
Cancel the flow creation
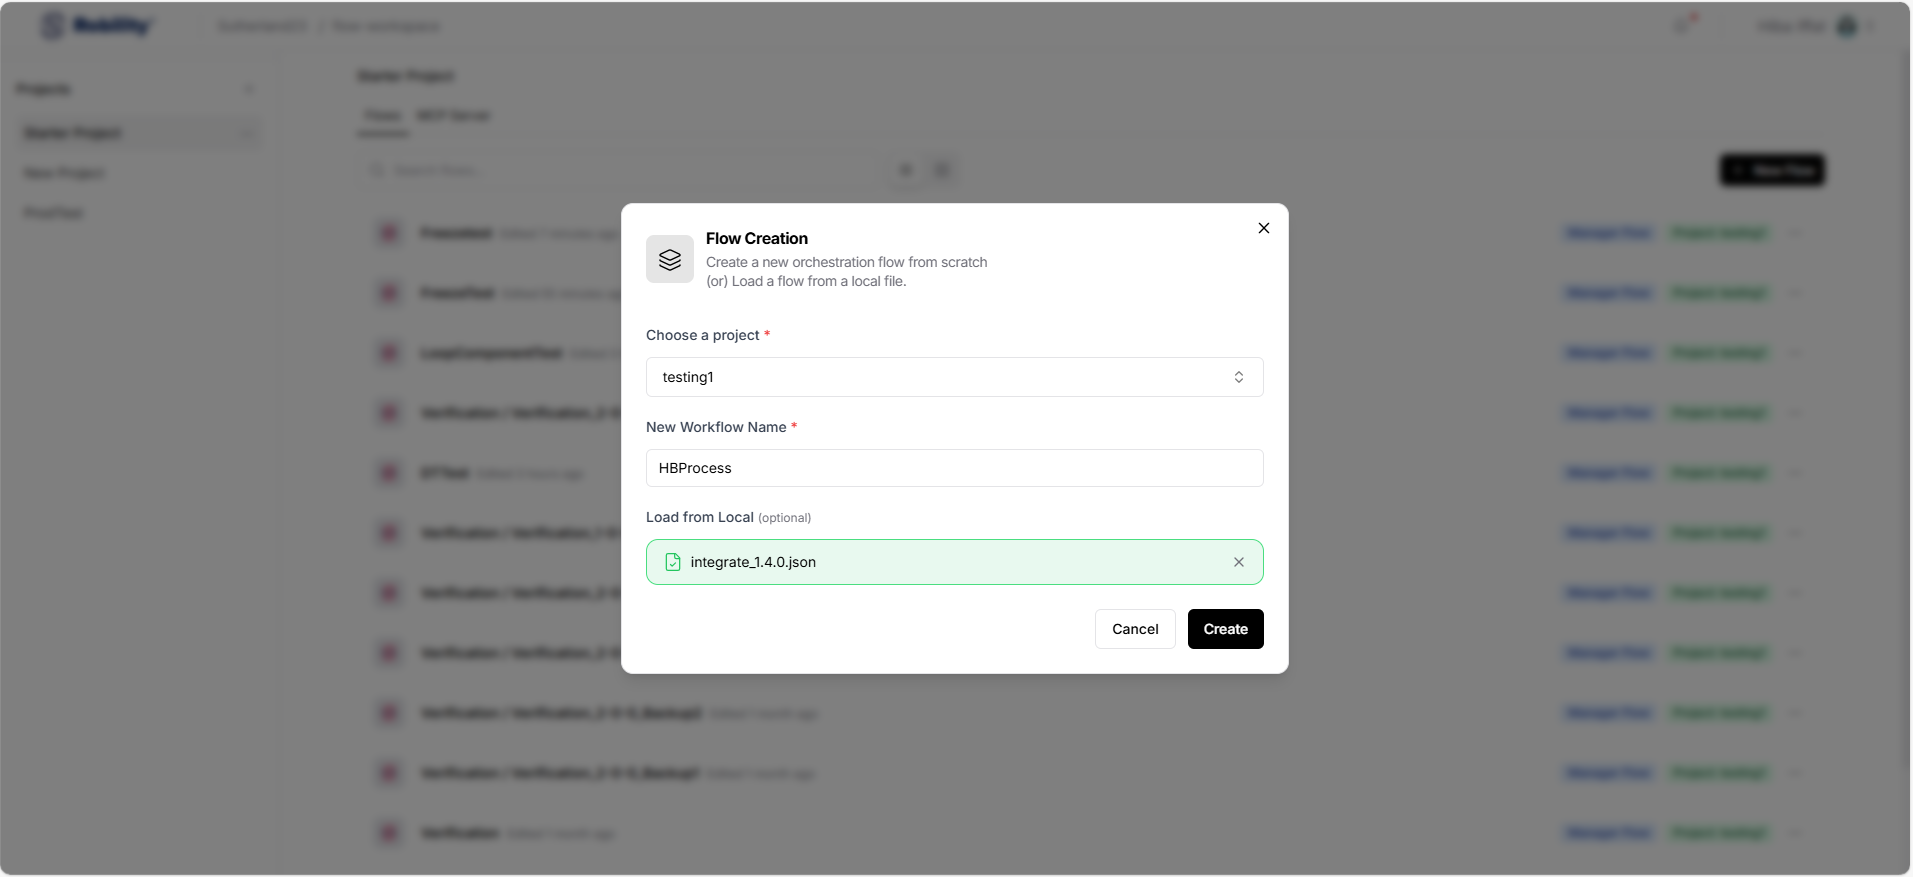pyautogui.click(x=1134, y=629)
